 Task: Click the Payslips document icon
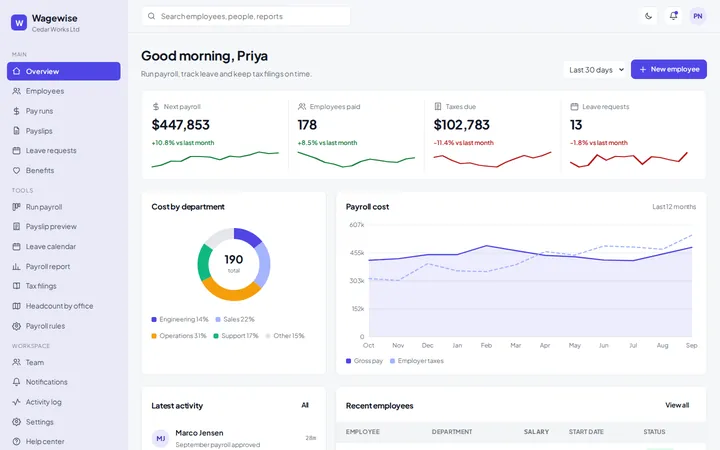click(x=17, y=131)
